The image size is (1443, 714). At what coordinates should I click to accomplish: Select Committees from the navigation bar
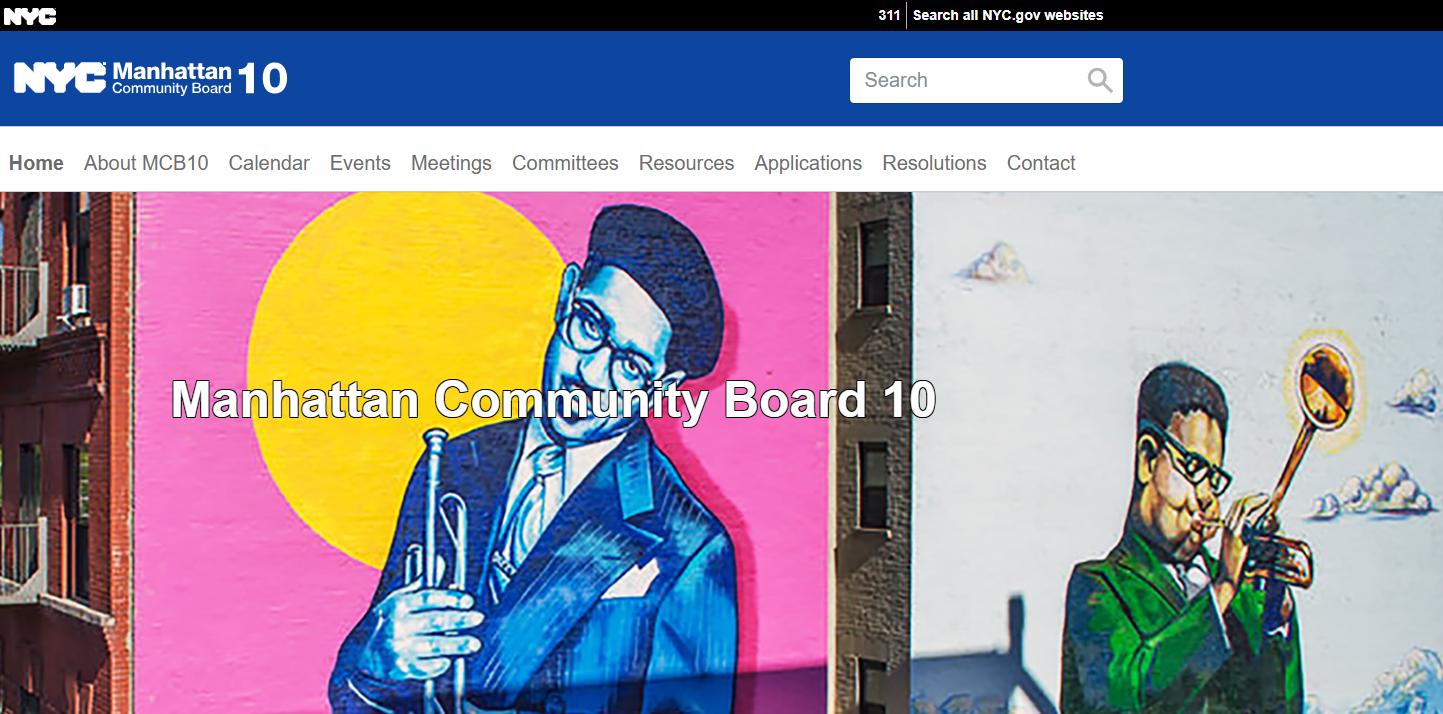tap(565, 162)
